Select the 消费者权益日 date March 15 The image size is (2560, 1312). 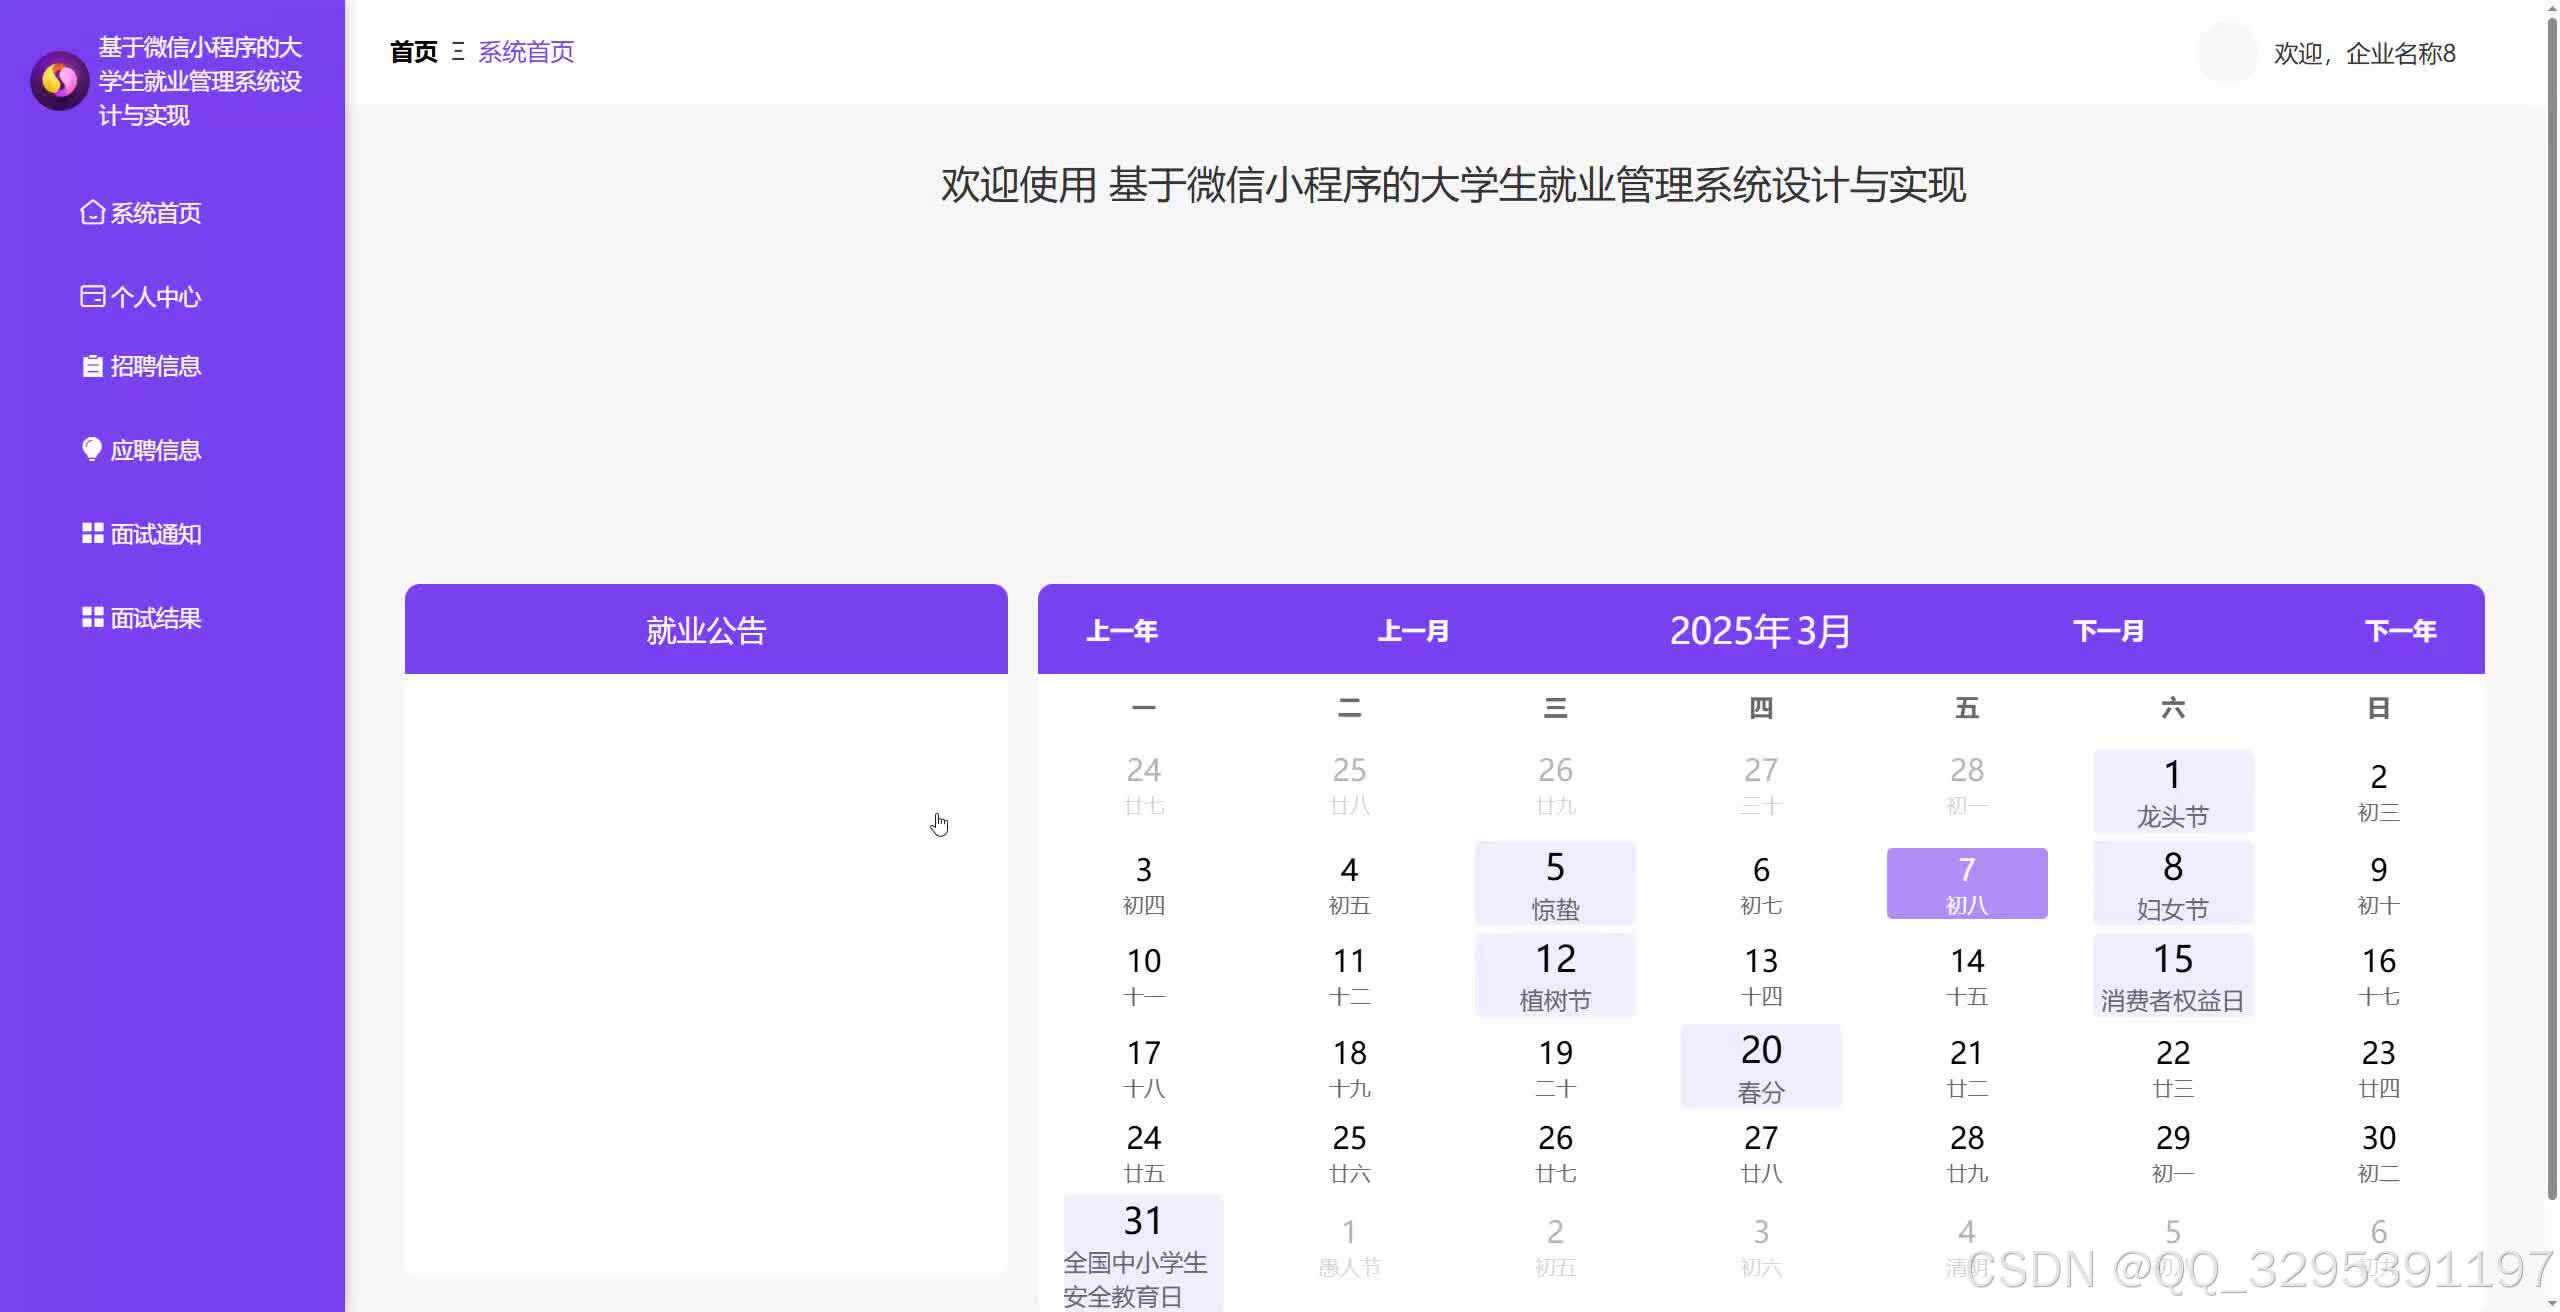click(x=2171, y=974)
